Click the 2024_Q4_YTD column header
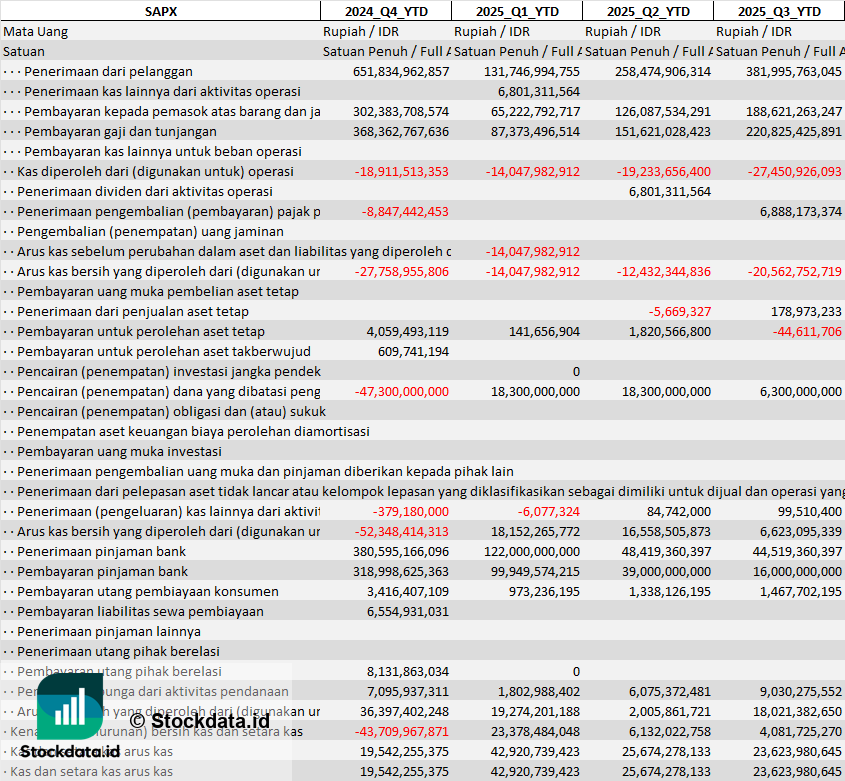Viewport: 845px width, 781px height. (385, 11)
